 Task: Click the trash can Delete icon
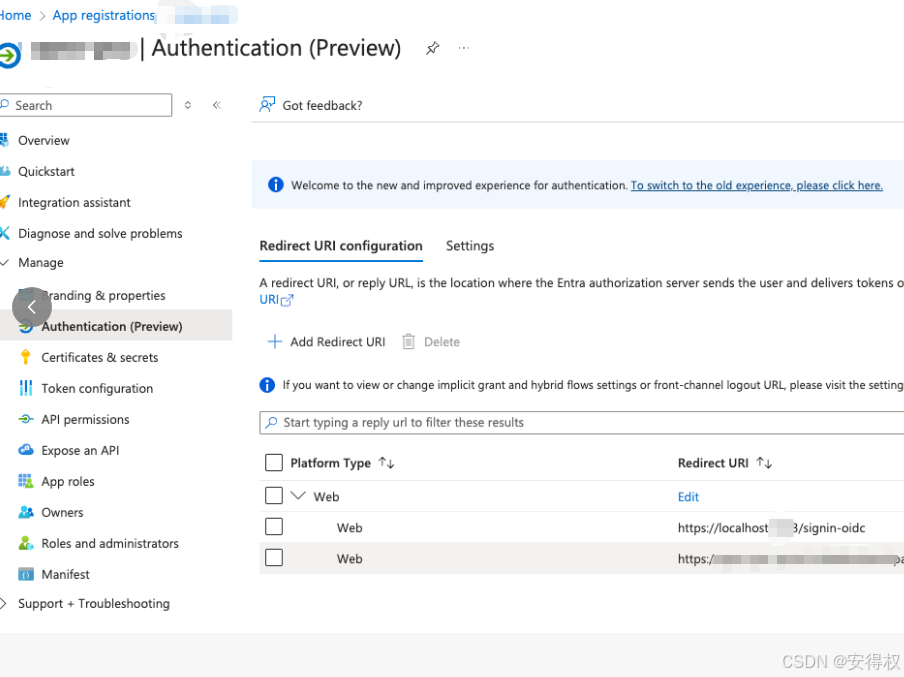(408, 341)
